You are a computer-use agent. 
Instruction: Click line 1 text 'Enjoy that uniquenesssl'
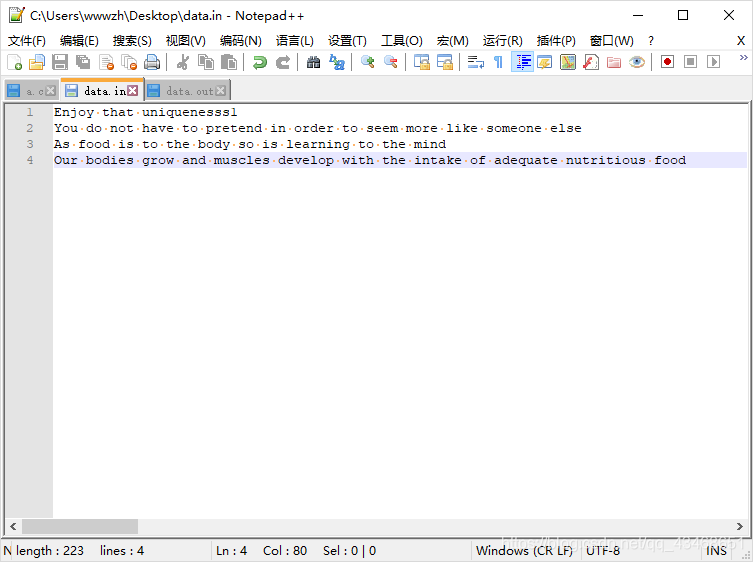click(x=146, y=112)
